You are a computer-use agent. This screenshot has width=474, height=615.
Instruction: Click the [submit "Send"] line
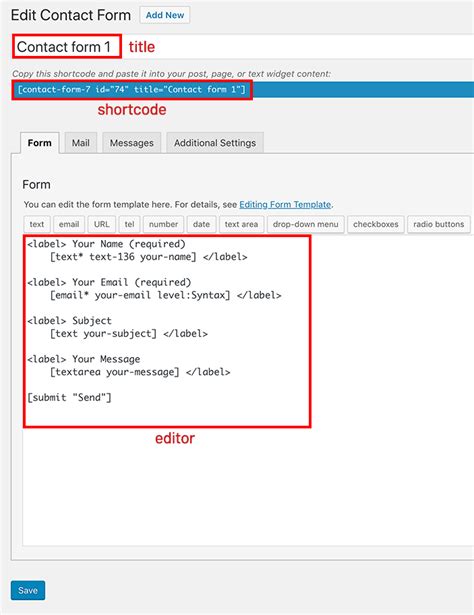[69, 398]
